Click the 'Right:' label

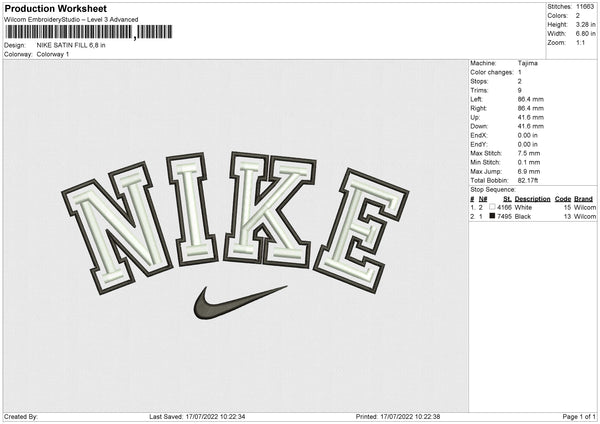point(478,108)
